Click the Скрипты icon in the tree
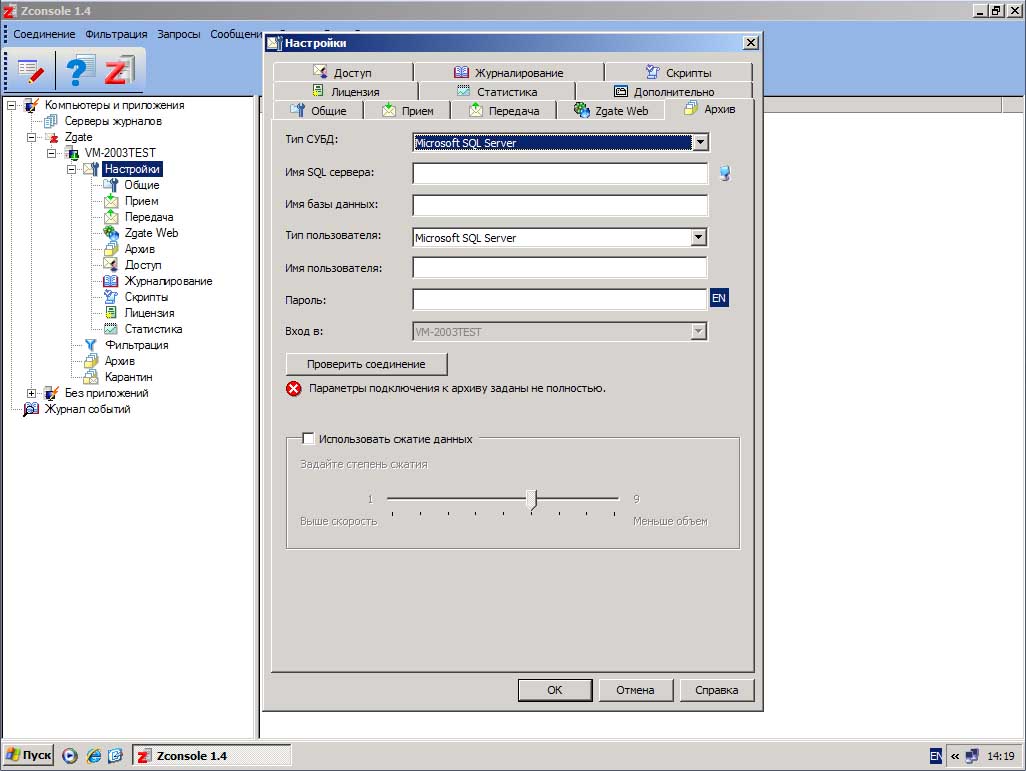1026x771 pixels. 111,297
